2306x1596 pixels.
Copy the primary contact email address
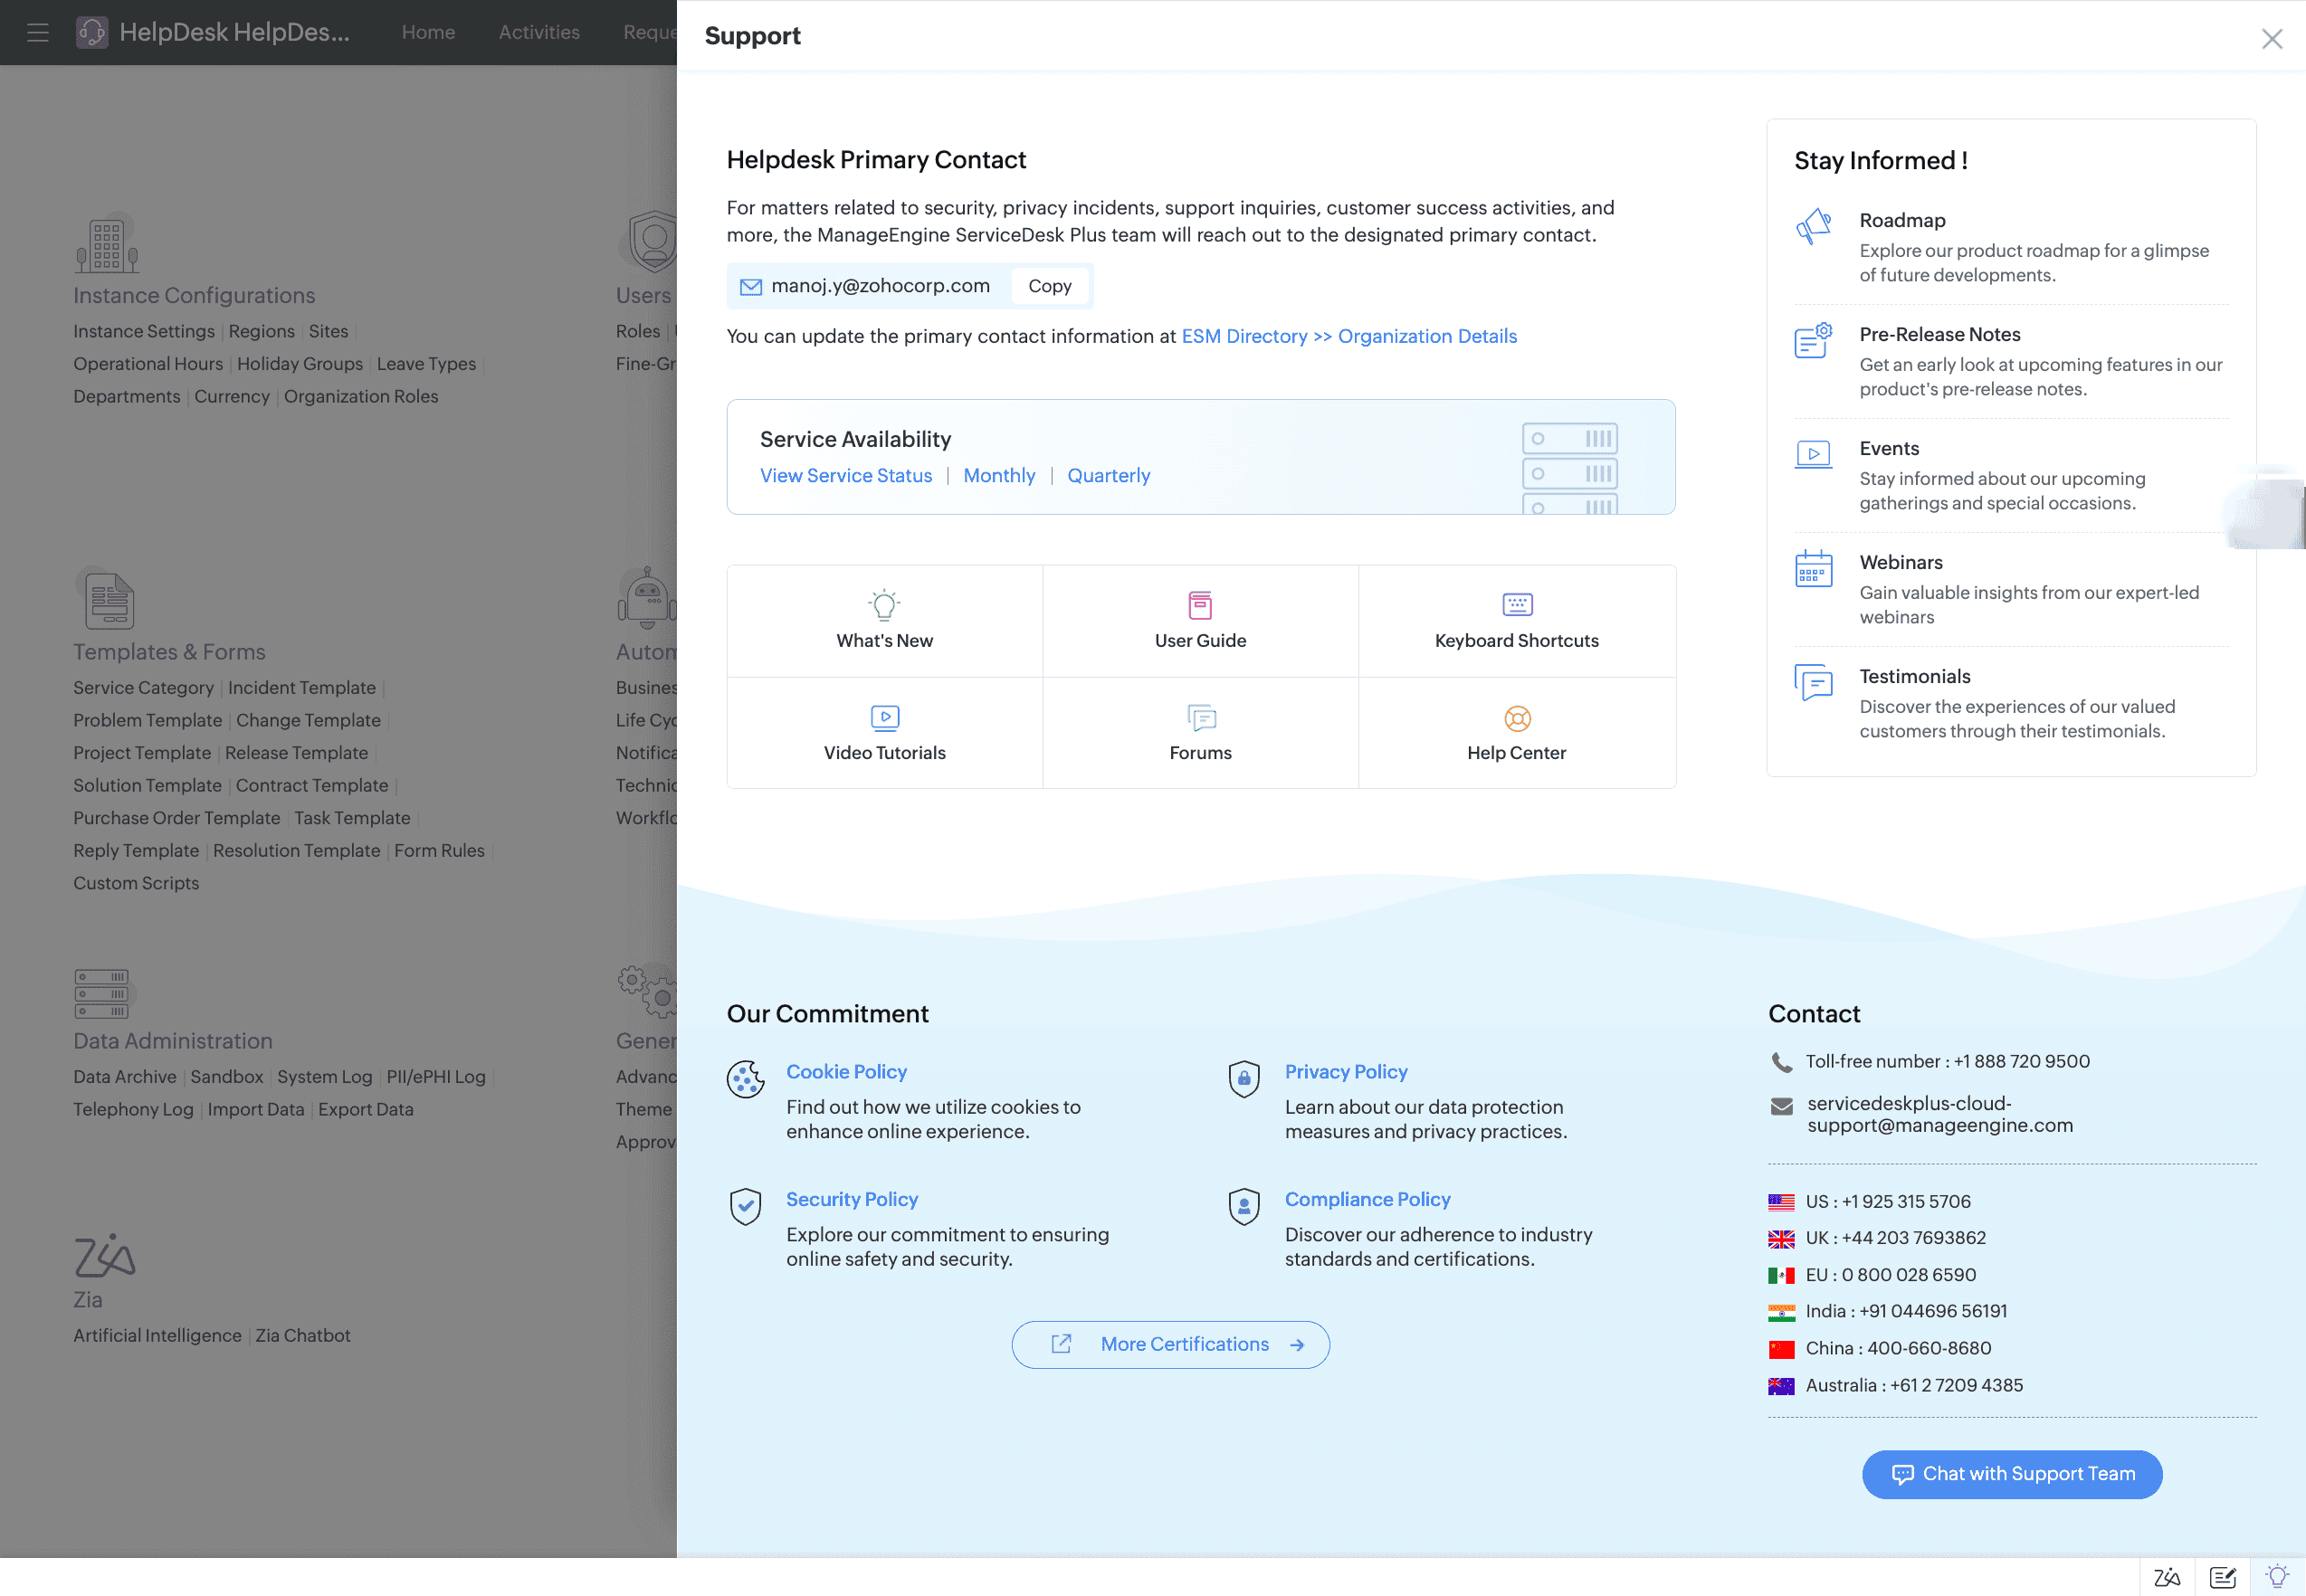1049,286
